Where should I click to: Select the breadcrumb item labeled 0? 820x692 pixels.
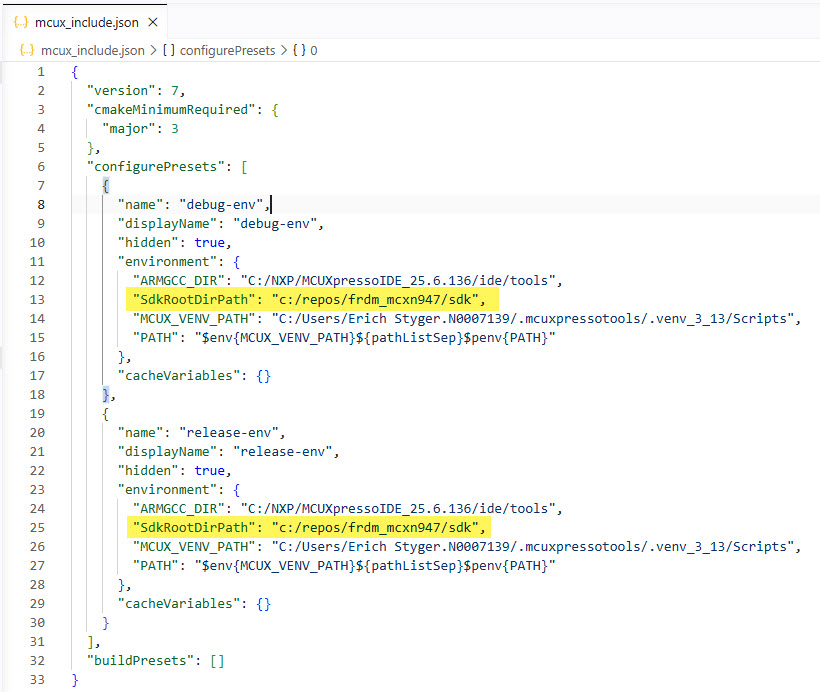(x=314, y=50)
